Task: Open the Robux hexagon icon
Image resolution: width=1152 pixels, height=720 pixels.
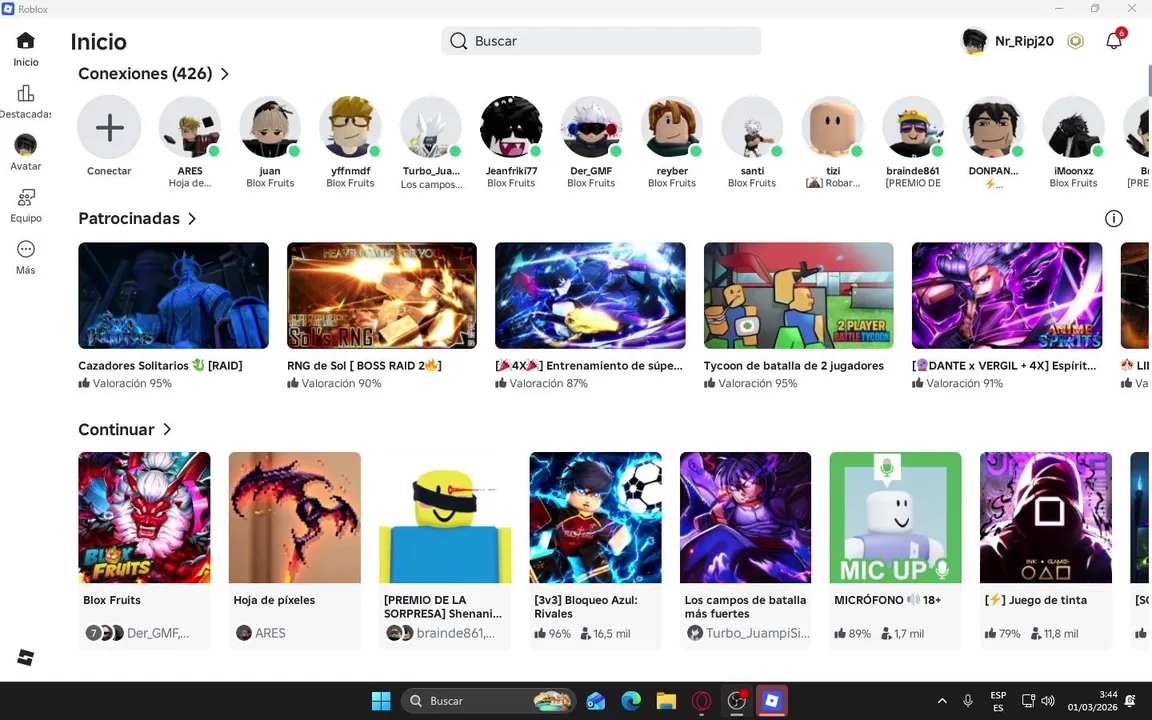Action: pos(1076,41)
